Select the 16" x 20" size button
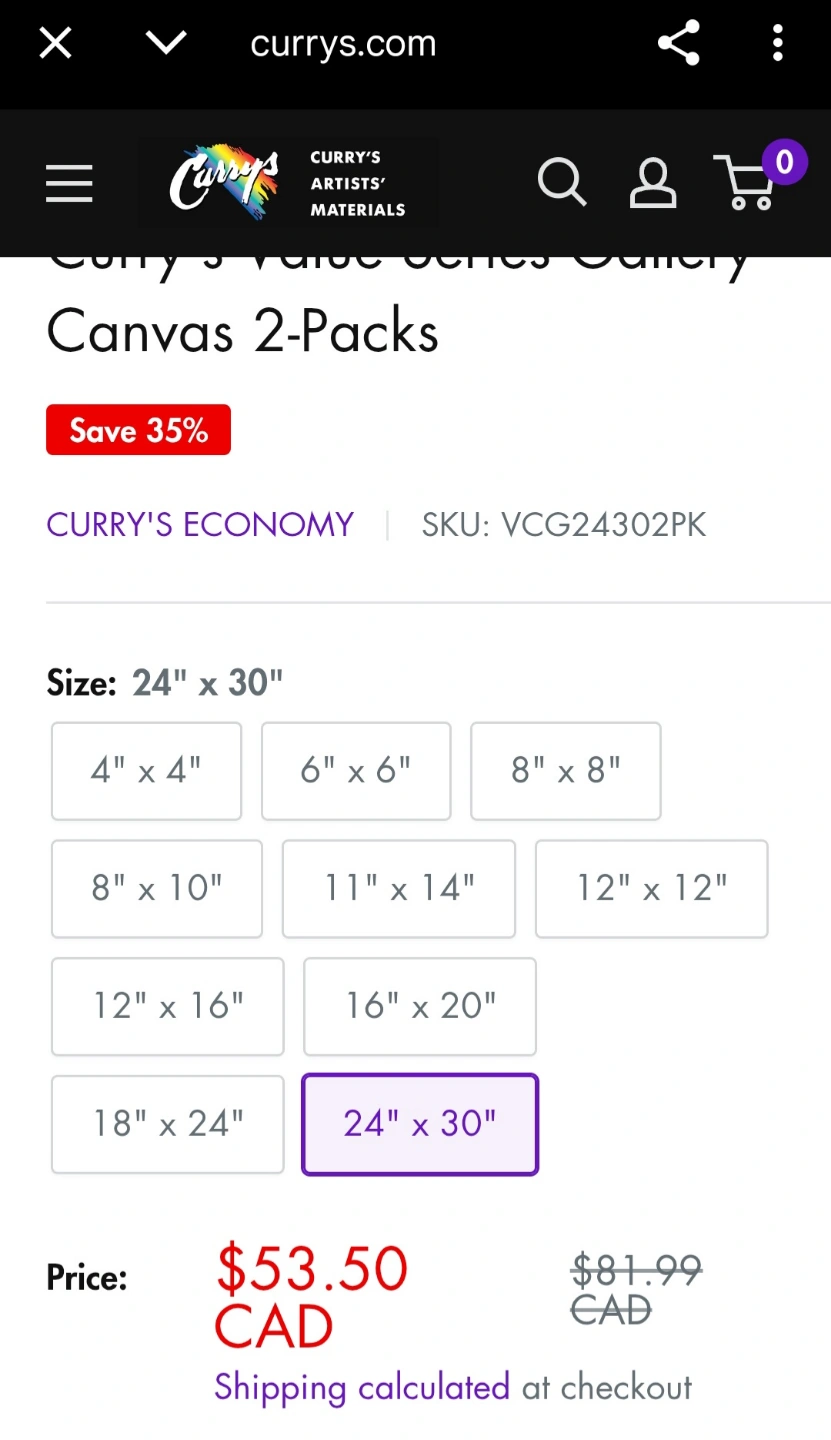The width and height of the screenshot is (831, 1440). point(420,1007)
